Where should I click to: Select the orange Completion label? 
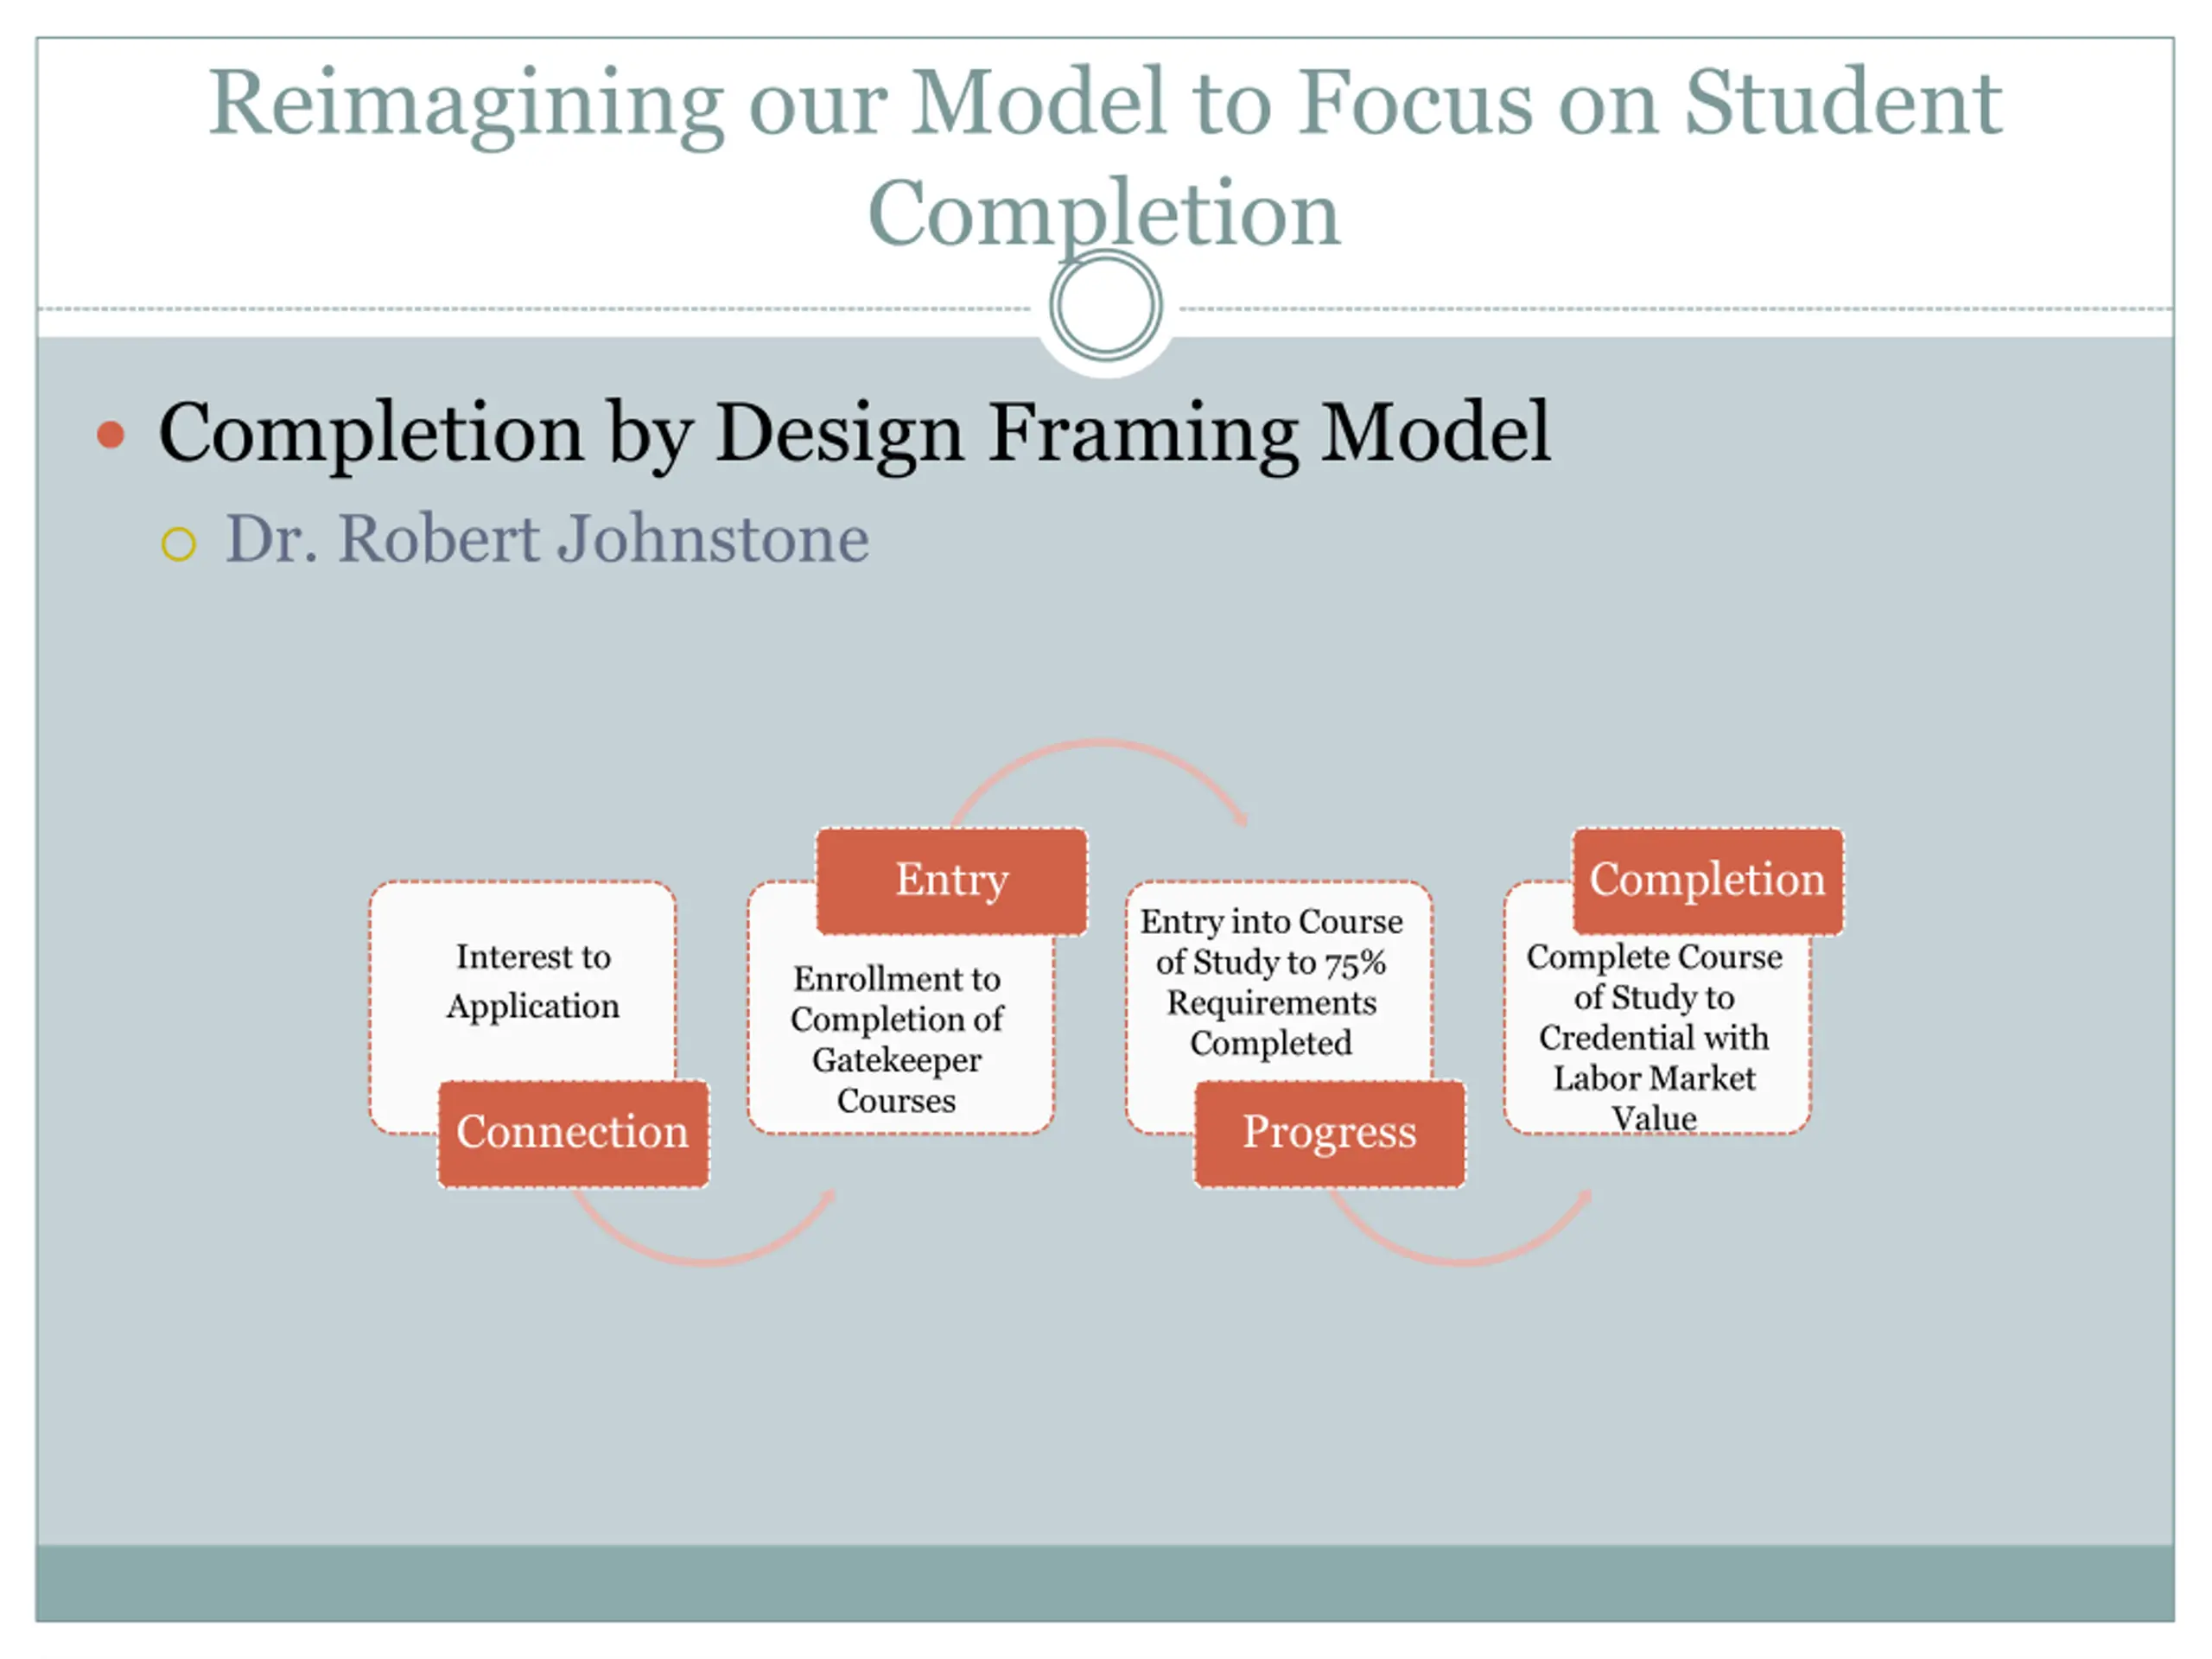click(1707, 880)
